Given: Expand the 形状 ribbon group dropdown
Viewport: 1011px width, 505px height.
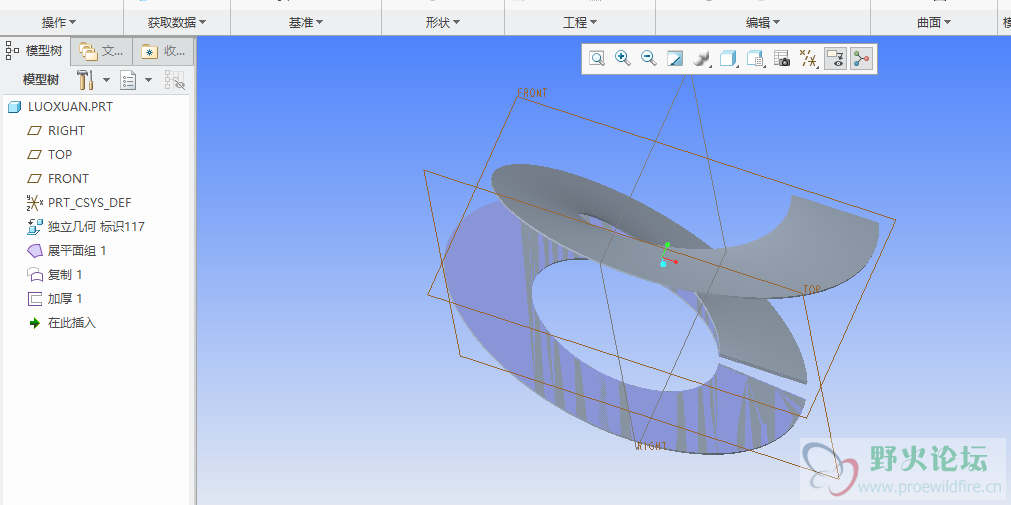Looking at the screenshot, I should point(443,22).
